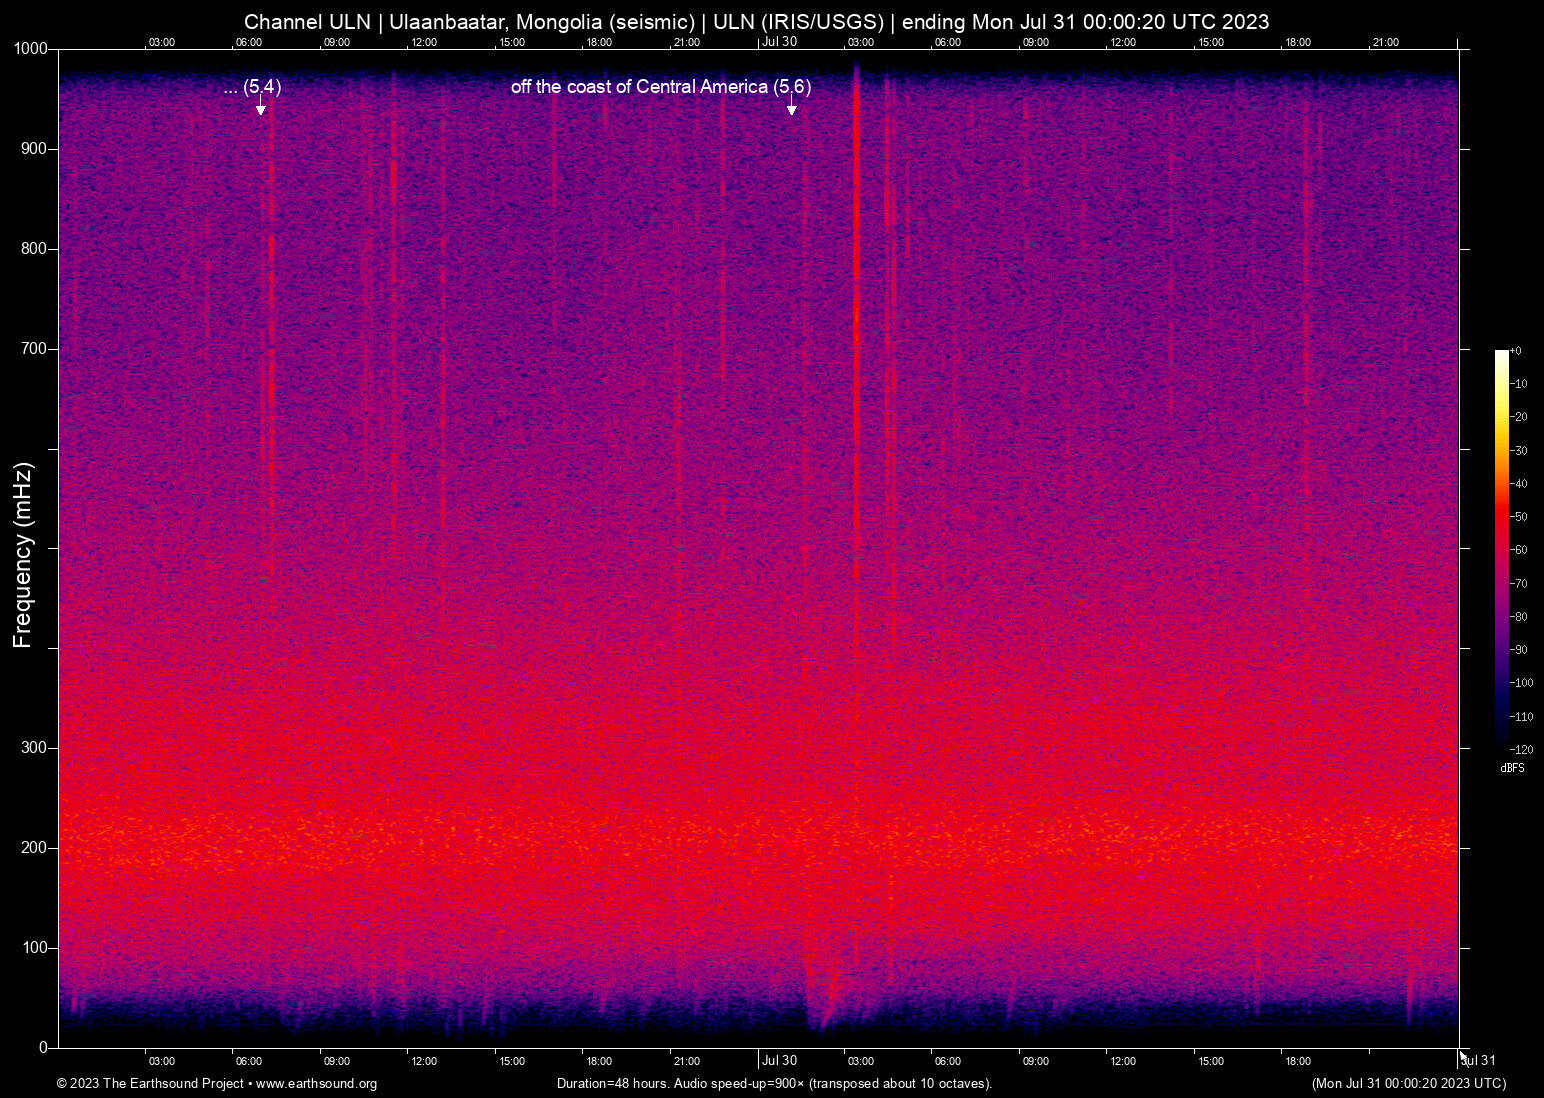Image resolution: width=1544 pixels, height=1098 pixels.
Task: Click the "© 2023 The Earthsound Project" copyright text
Action: click(x=150, y=1084)
